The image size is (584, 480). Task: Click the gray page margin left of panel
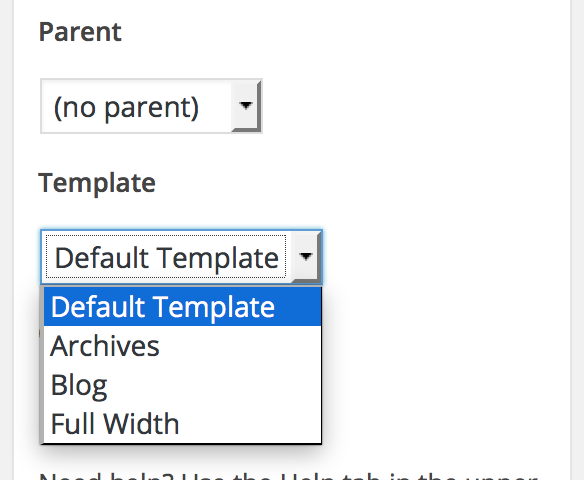pos(6,240)
